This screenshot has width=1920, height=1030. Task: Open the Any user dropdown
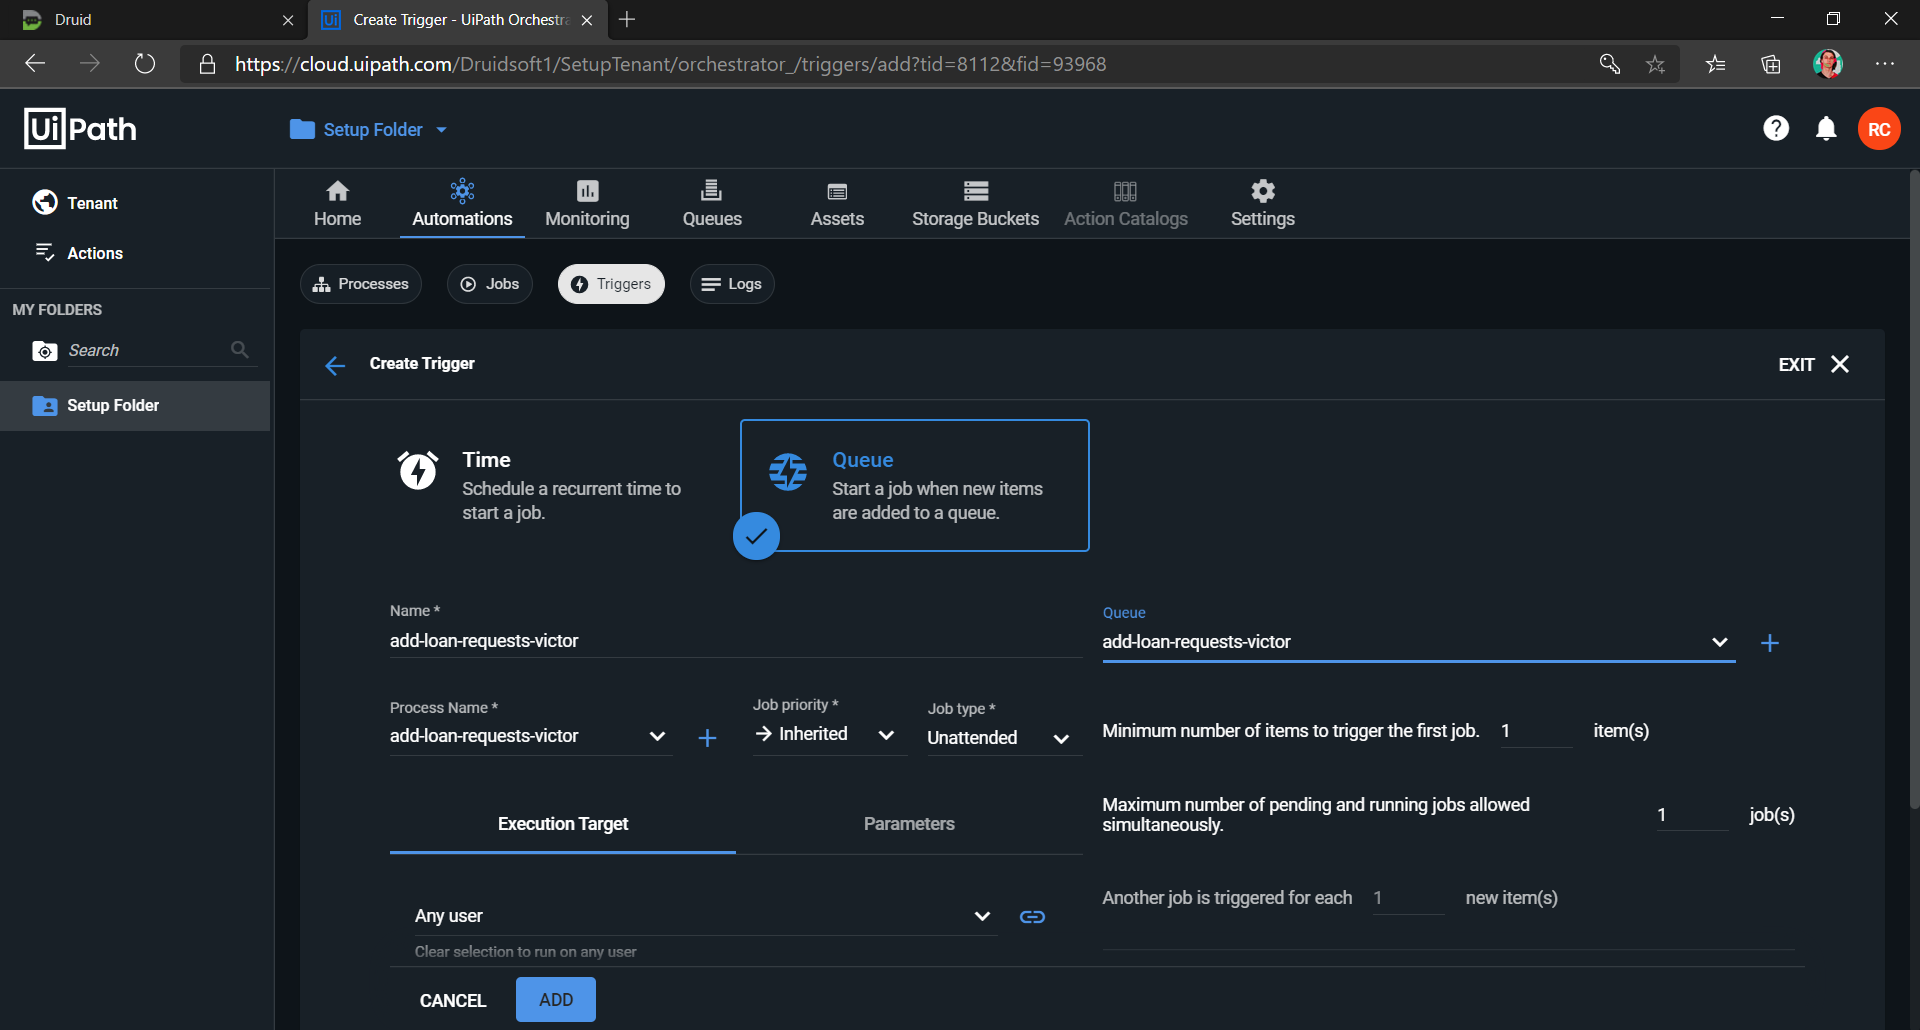coord(704,916)
